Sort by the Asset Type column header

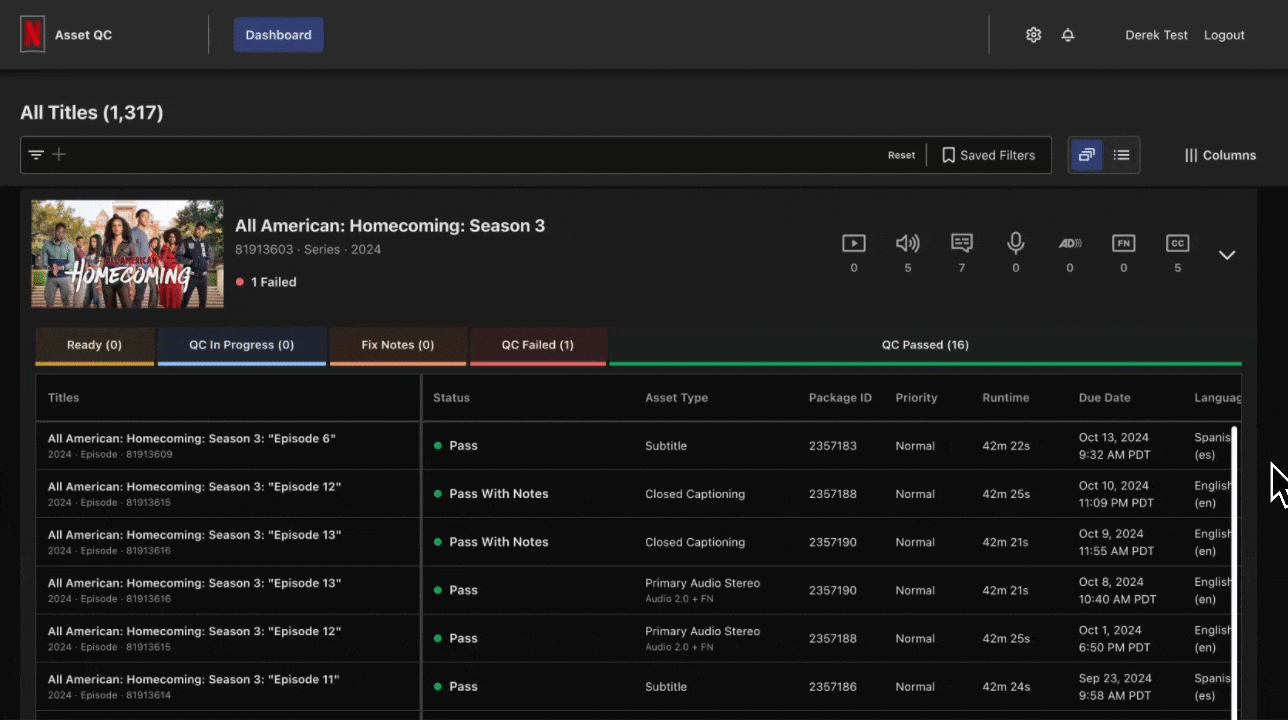tap(676, 398)
